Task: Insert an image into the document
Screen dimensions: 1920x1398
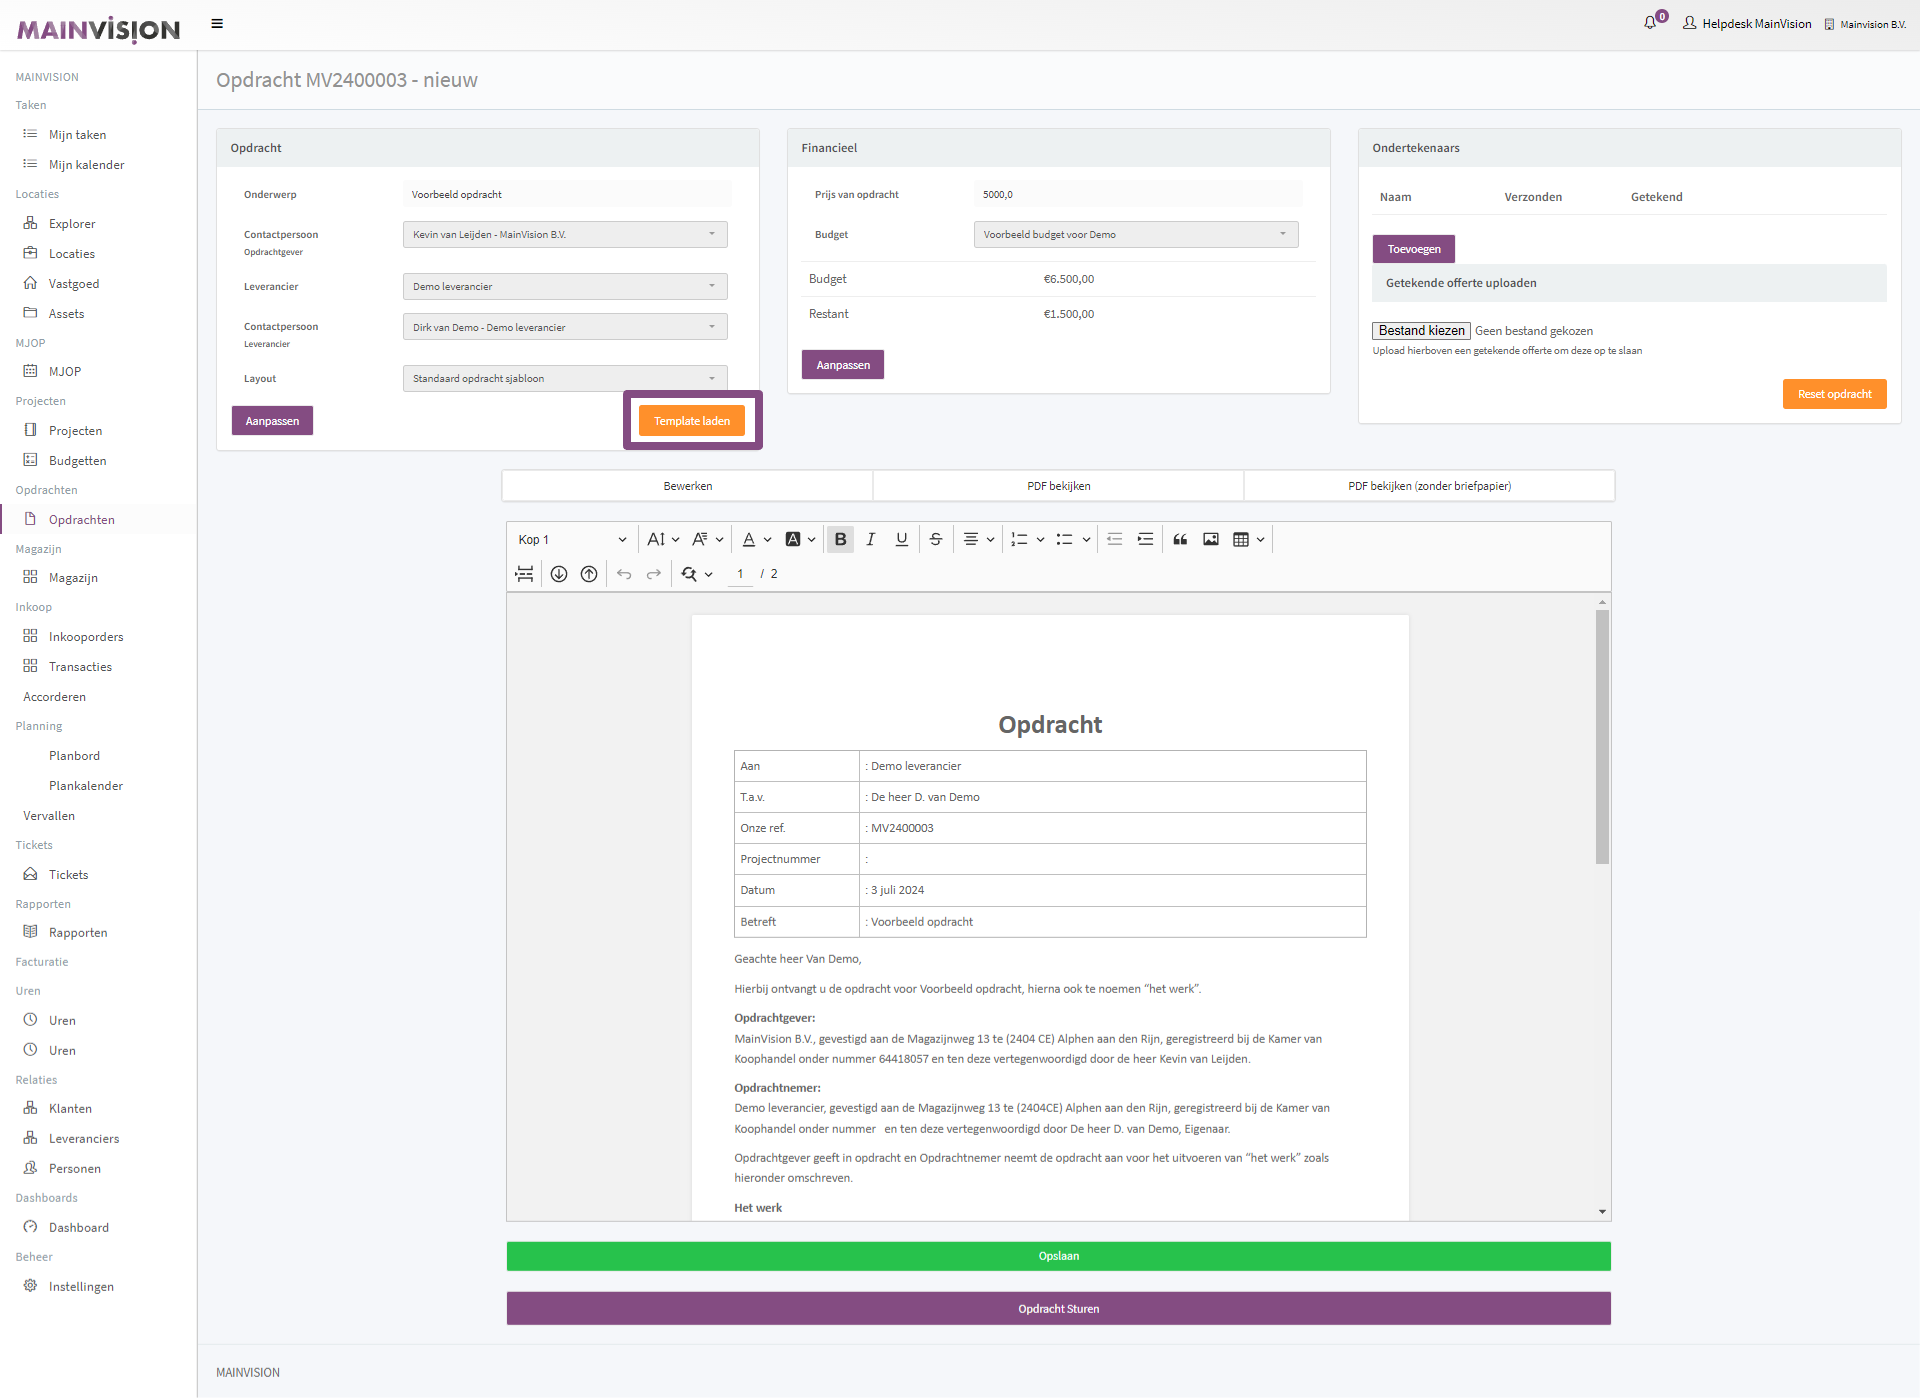Action: pos(1211,540)
